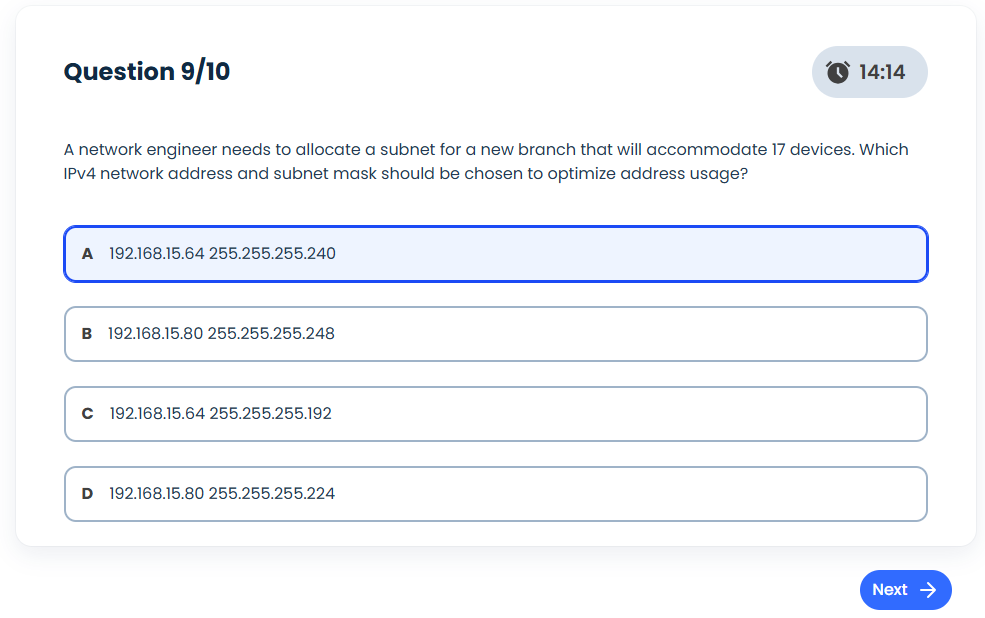The width and height of the screenshot is (985, 618).
Task: Click the 192.168.15.80 255.255.255.224 text
Action: (222, 494)
